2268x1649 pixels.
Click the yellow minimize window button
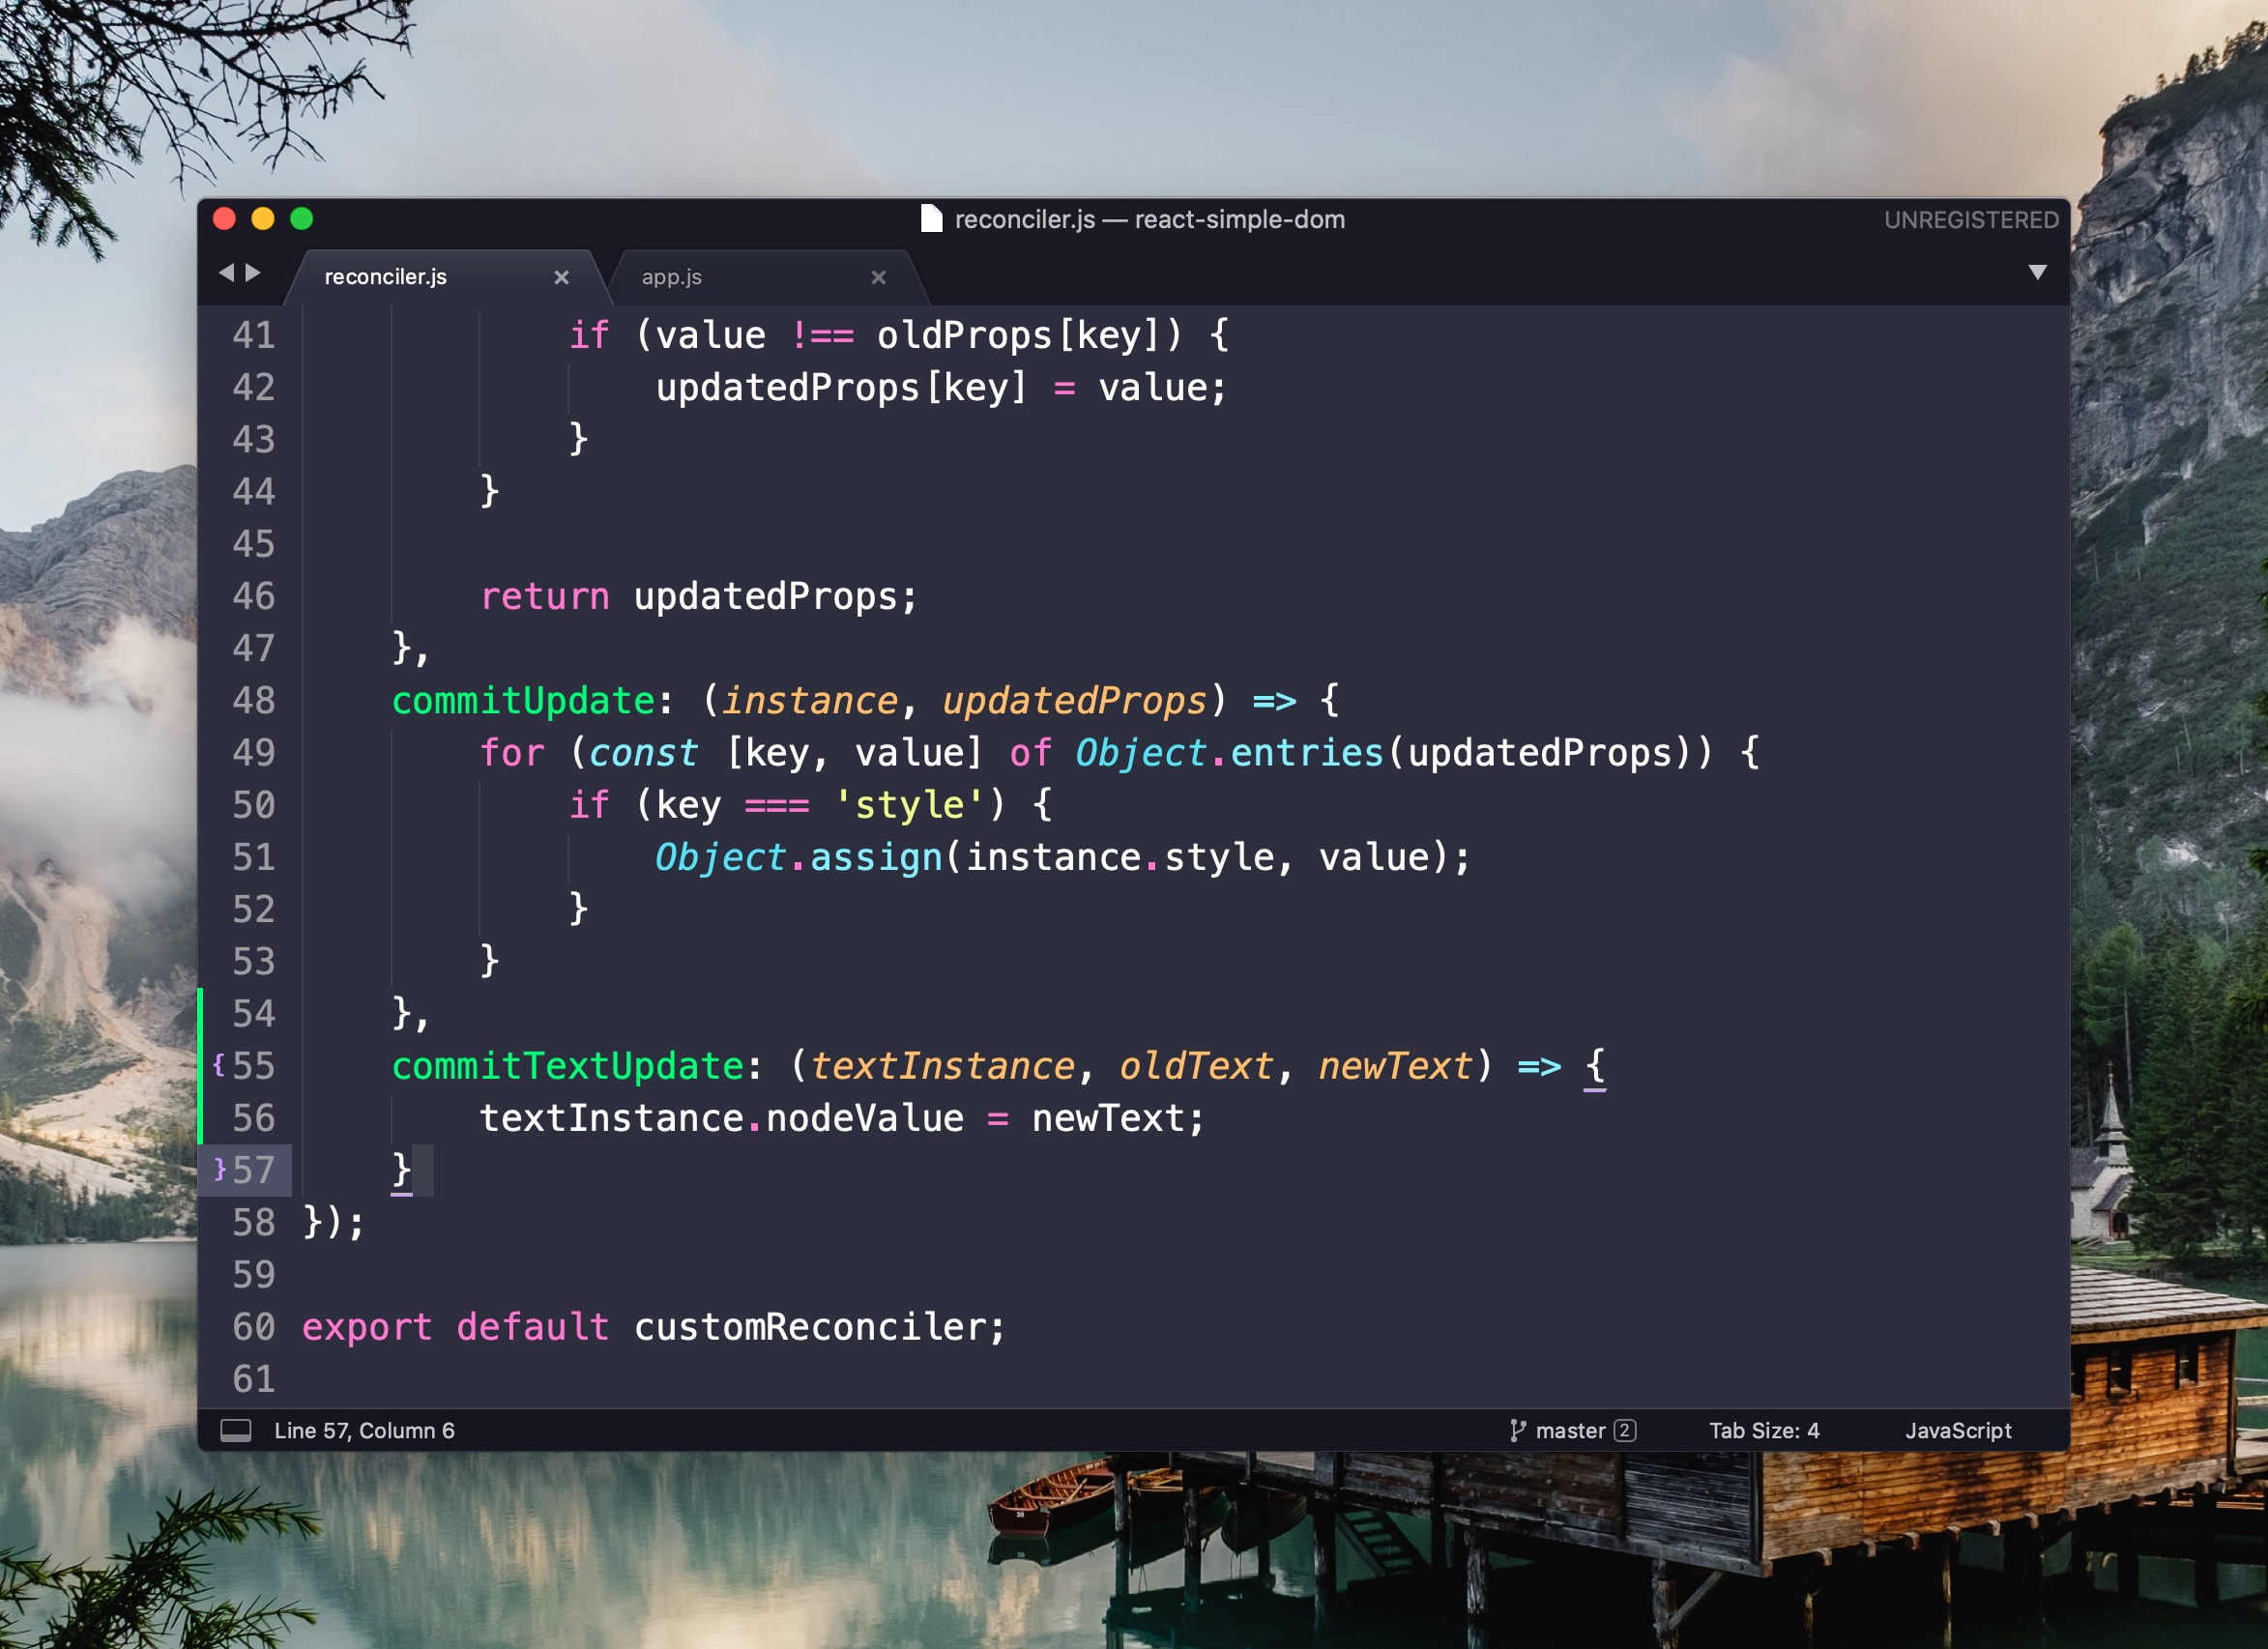pos(263,219)
